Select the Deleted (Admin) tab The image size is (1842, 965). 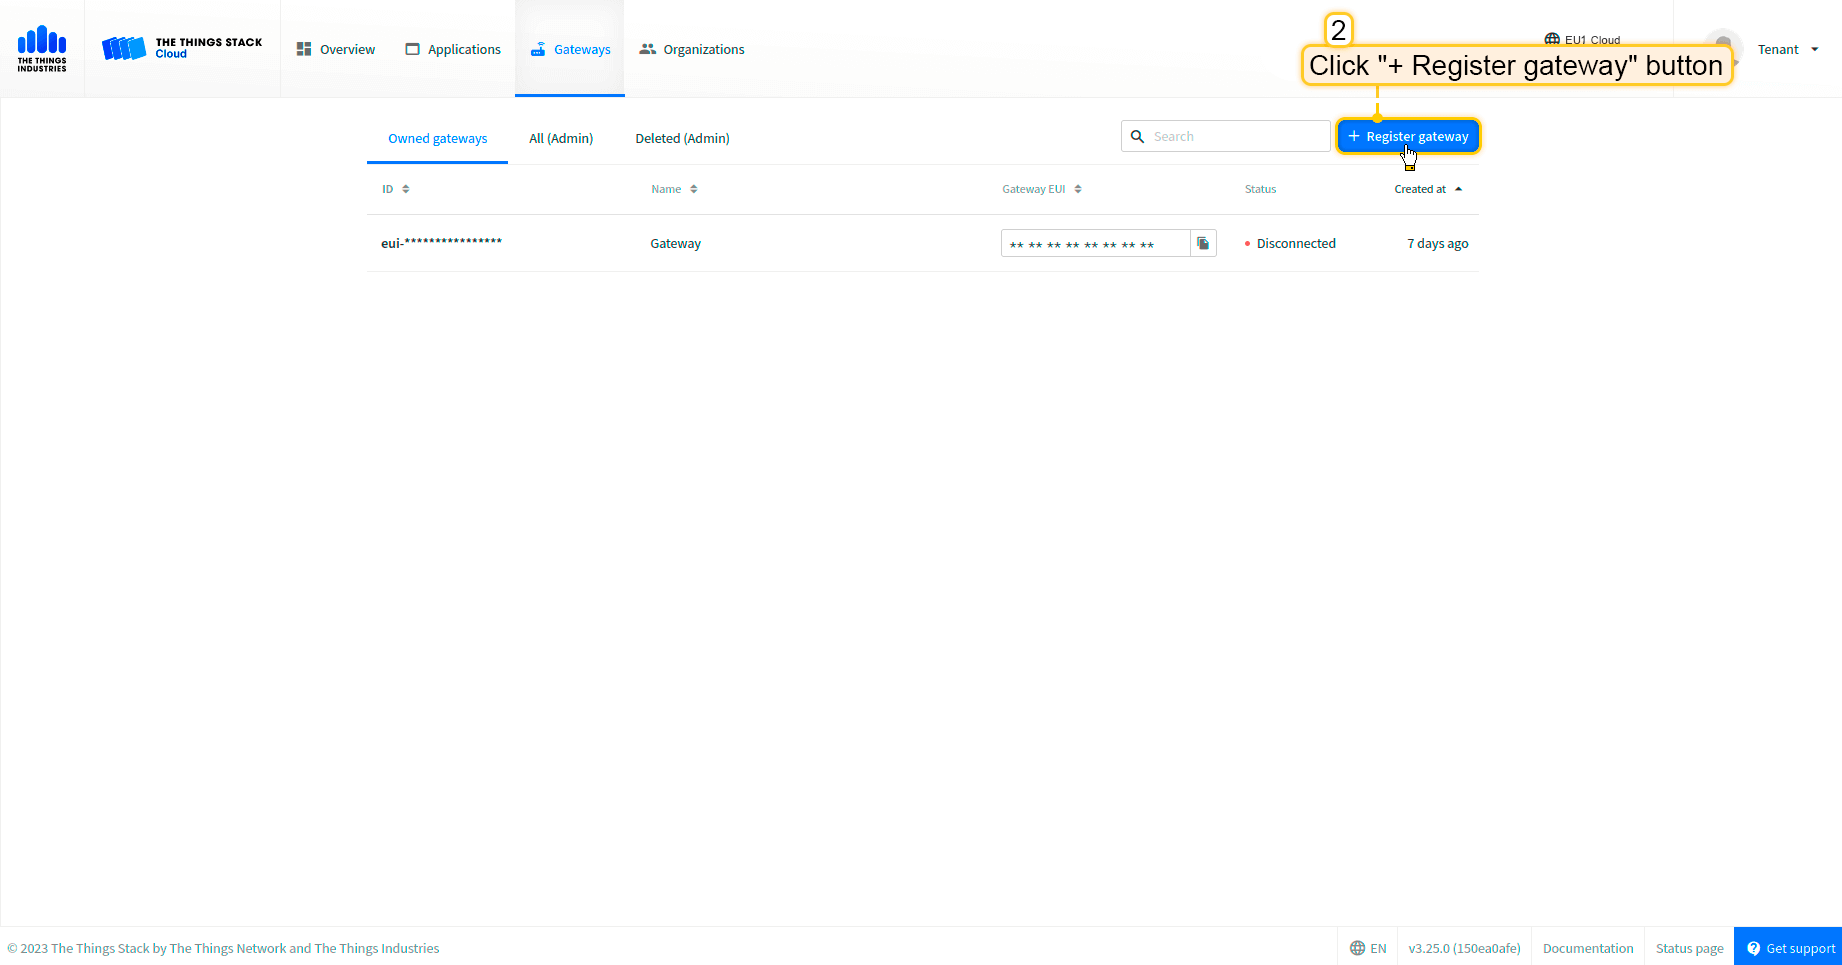click(x=682, y=138)
